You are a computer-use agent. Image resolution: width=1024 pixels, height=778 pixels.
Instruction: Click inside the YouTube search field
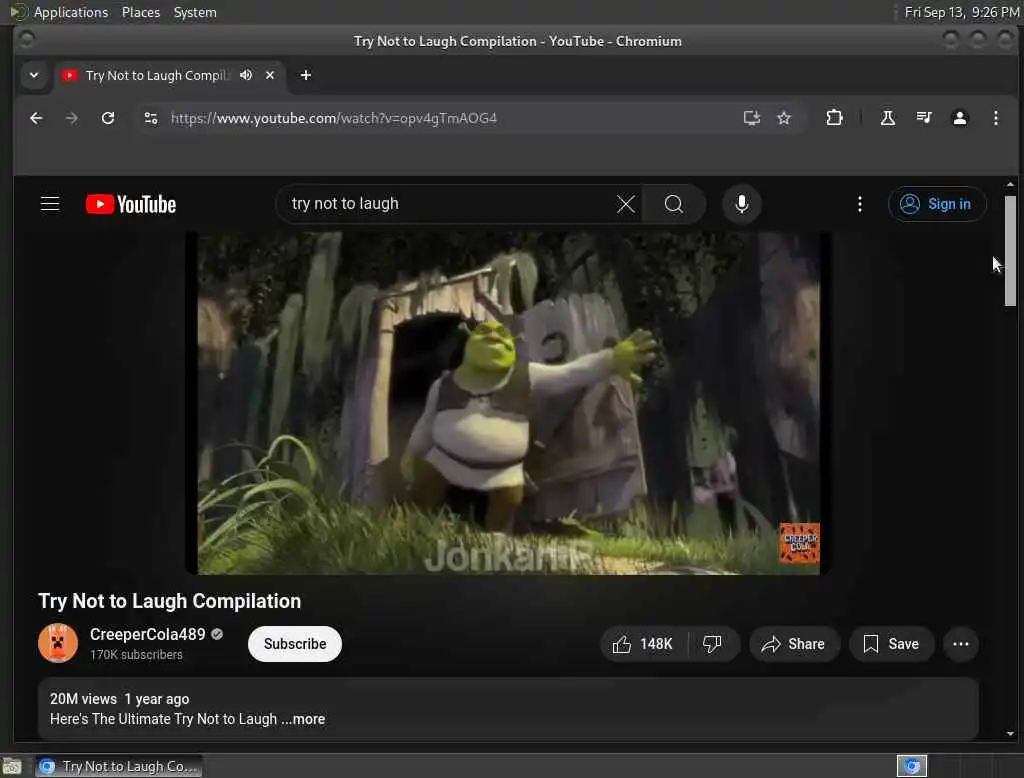[x=451, y=204]
